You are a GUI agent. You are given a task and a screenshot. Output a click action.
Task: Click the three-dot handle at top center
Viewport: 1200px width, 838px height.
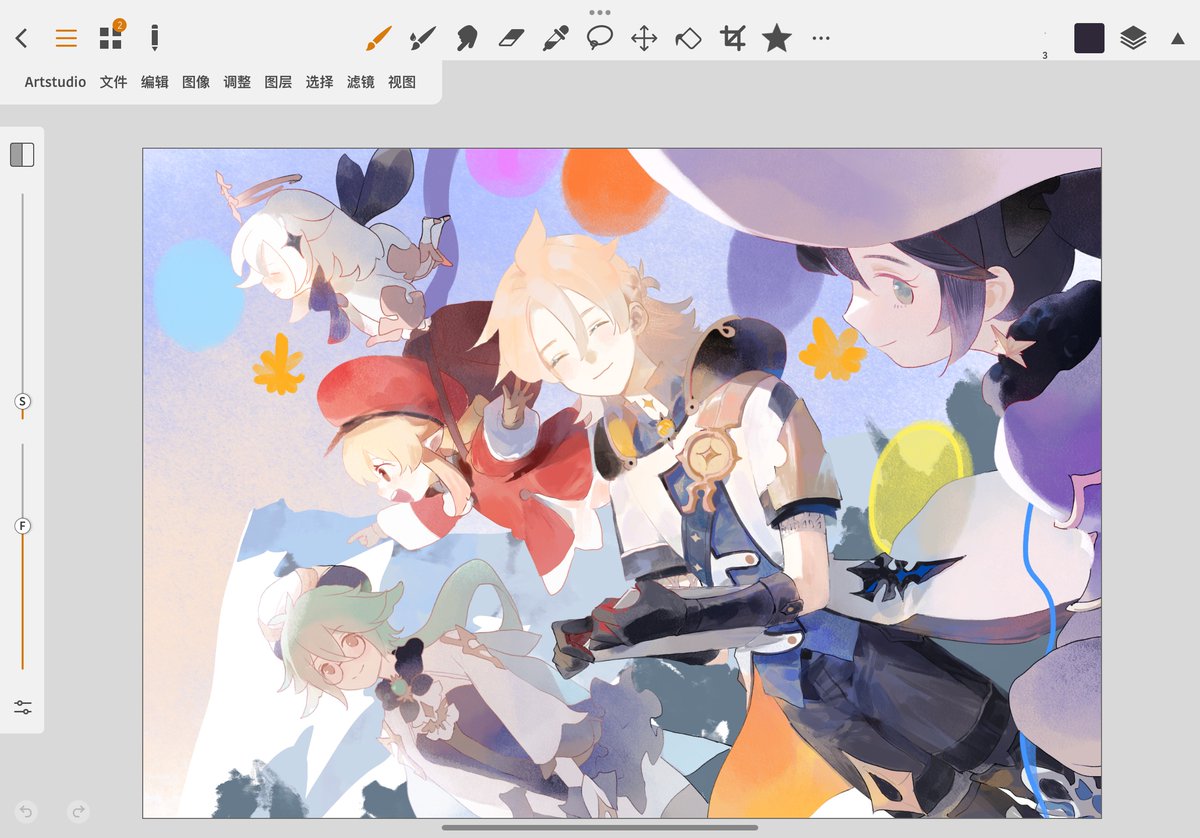[x=600, y=12]
